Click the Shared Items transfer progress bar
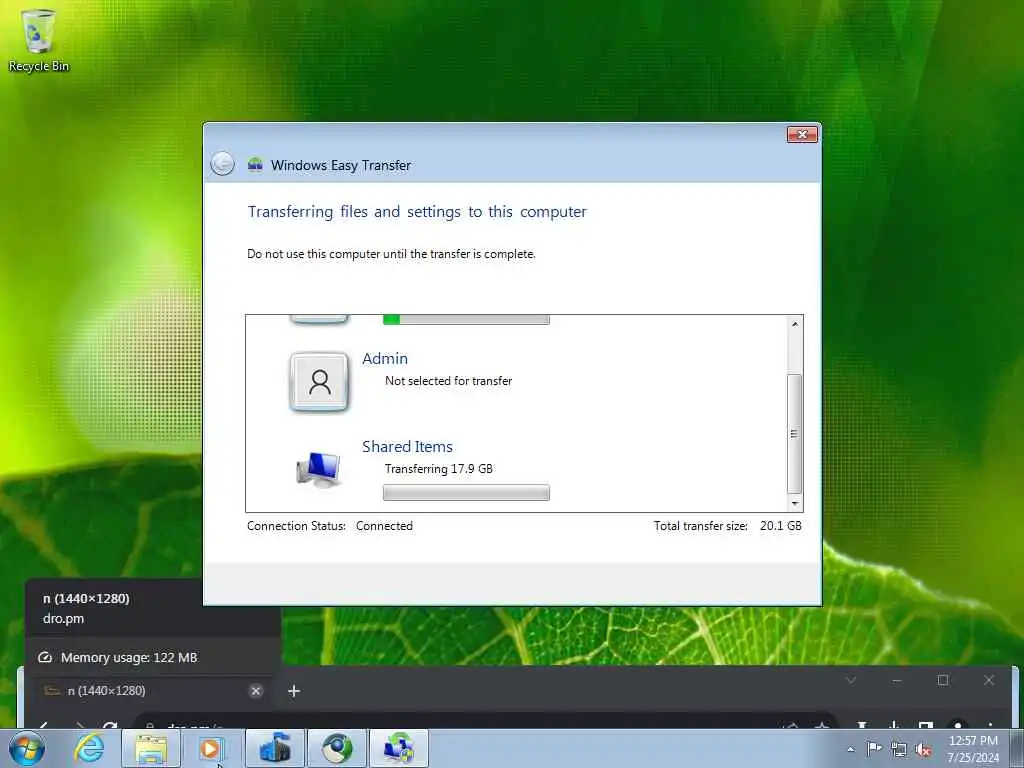The width and height of the screenshot is (1024, 768). (466, 492)
